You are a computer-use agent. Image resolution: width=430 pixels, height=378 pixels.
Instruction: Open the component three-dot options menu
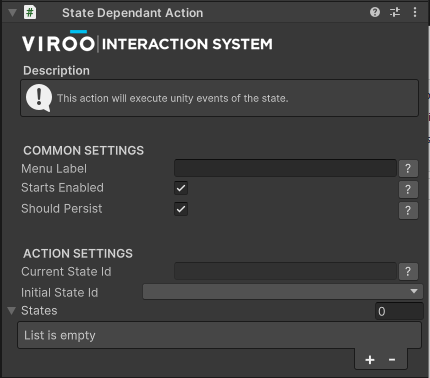tap(415, 12)
